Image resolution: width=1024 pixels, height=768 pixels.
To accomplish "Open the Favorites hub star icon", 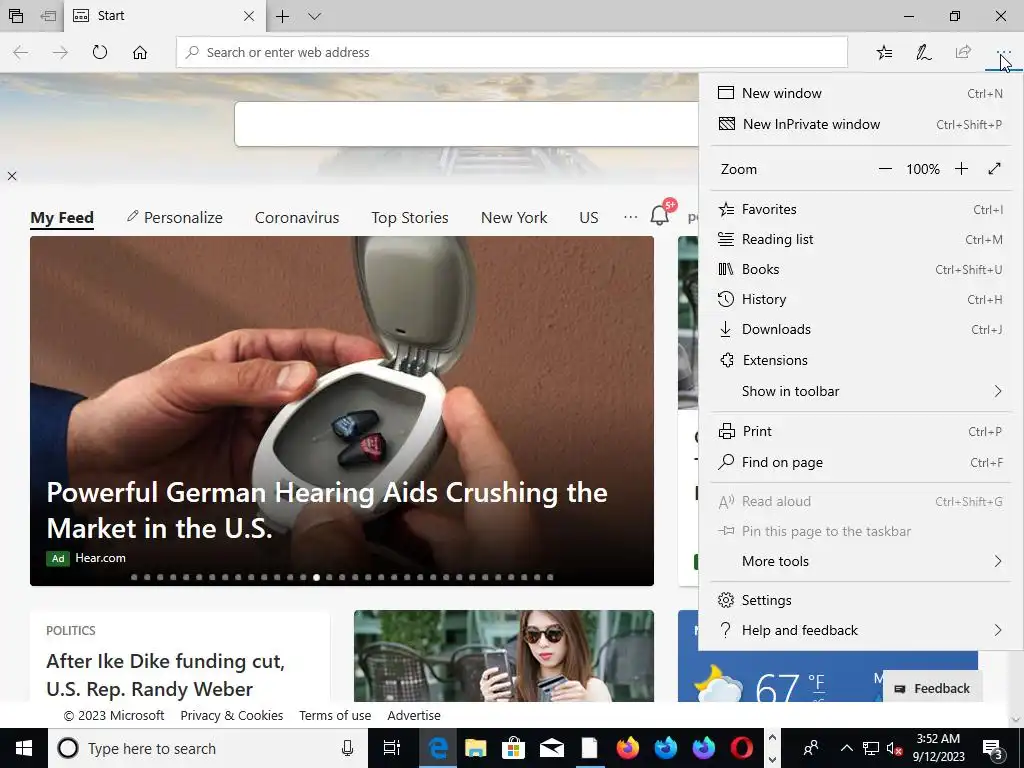I will pos(884,52).
